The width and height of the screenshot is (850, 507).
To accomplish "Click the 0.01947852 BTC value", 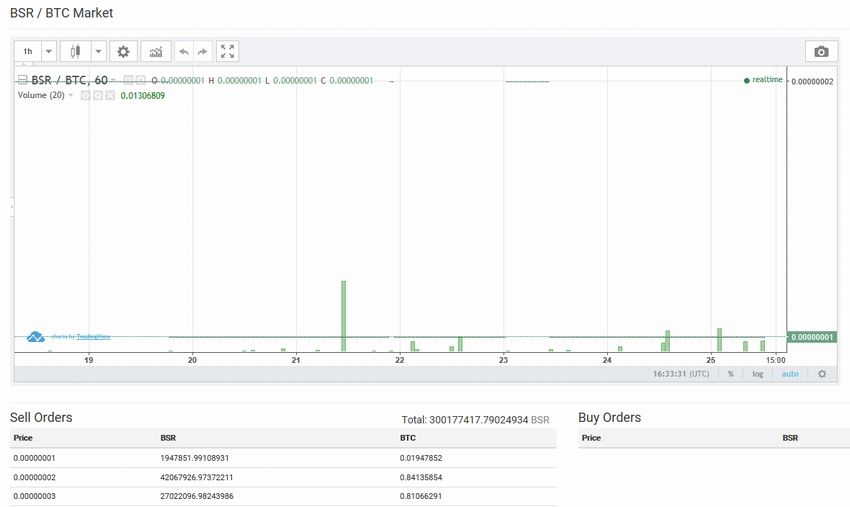I will [x=421, y=458].
